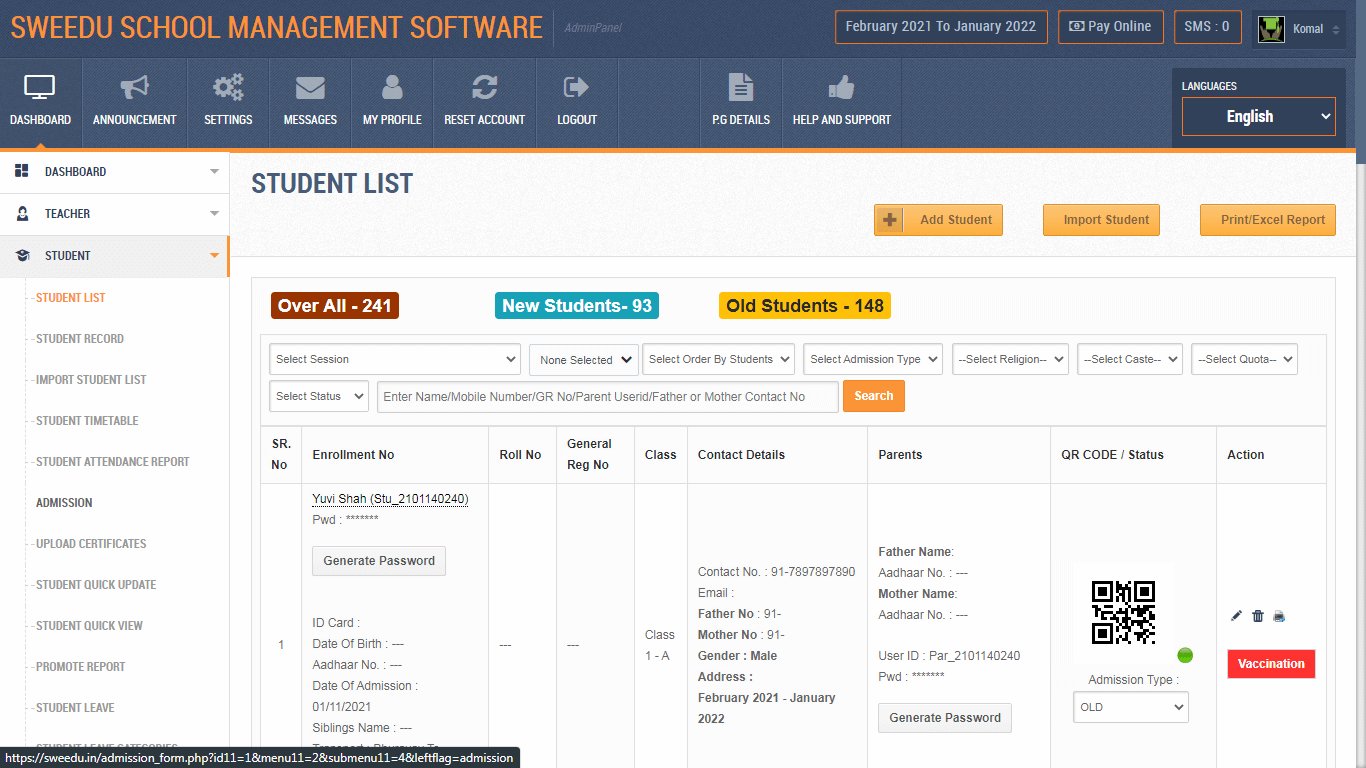Click the Announcement megaphone icon
The width and height of the screenshot is (1366, 768).
(134, 89)
